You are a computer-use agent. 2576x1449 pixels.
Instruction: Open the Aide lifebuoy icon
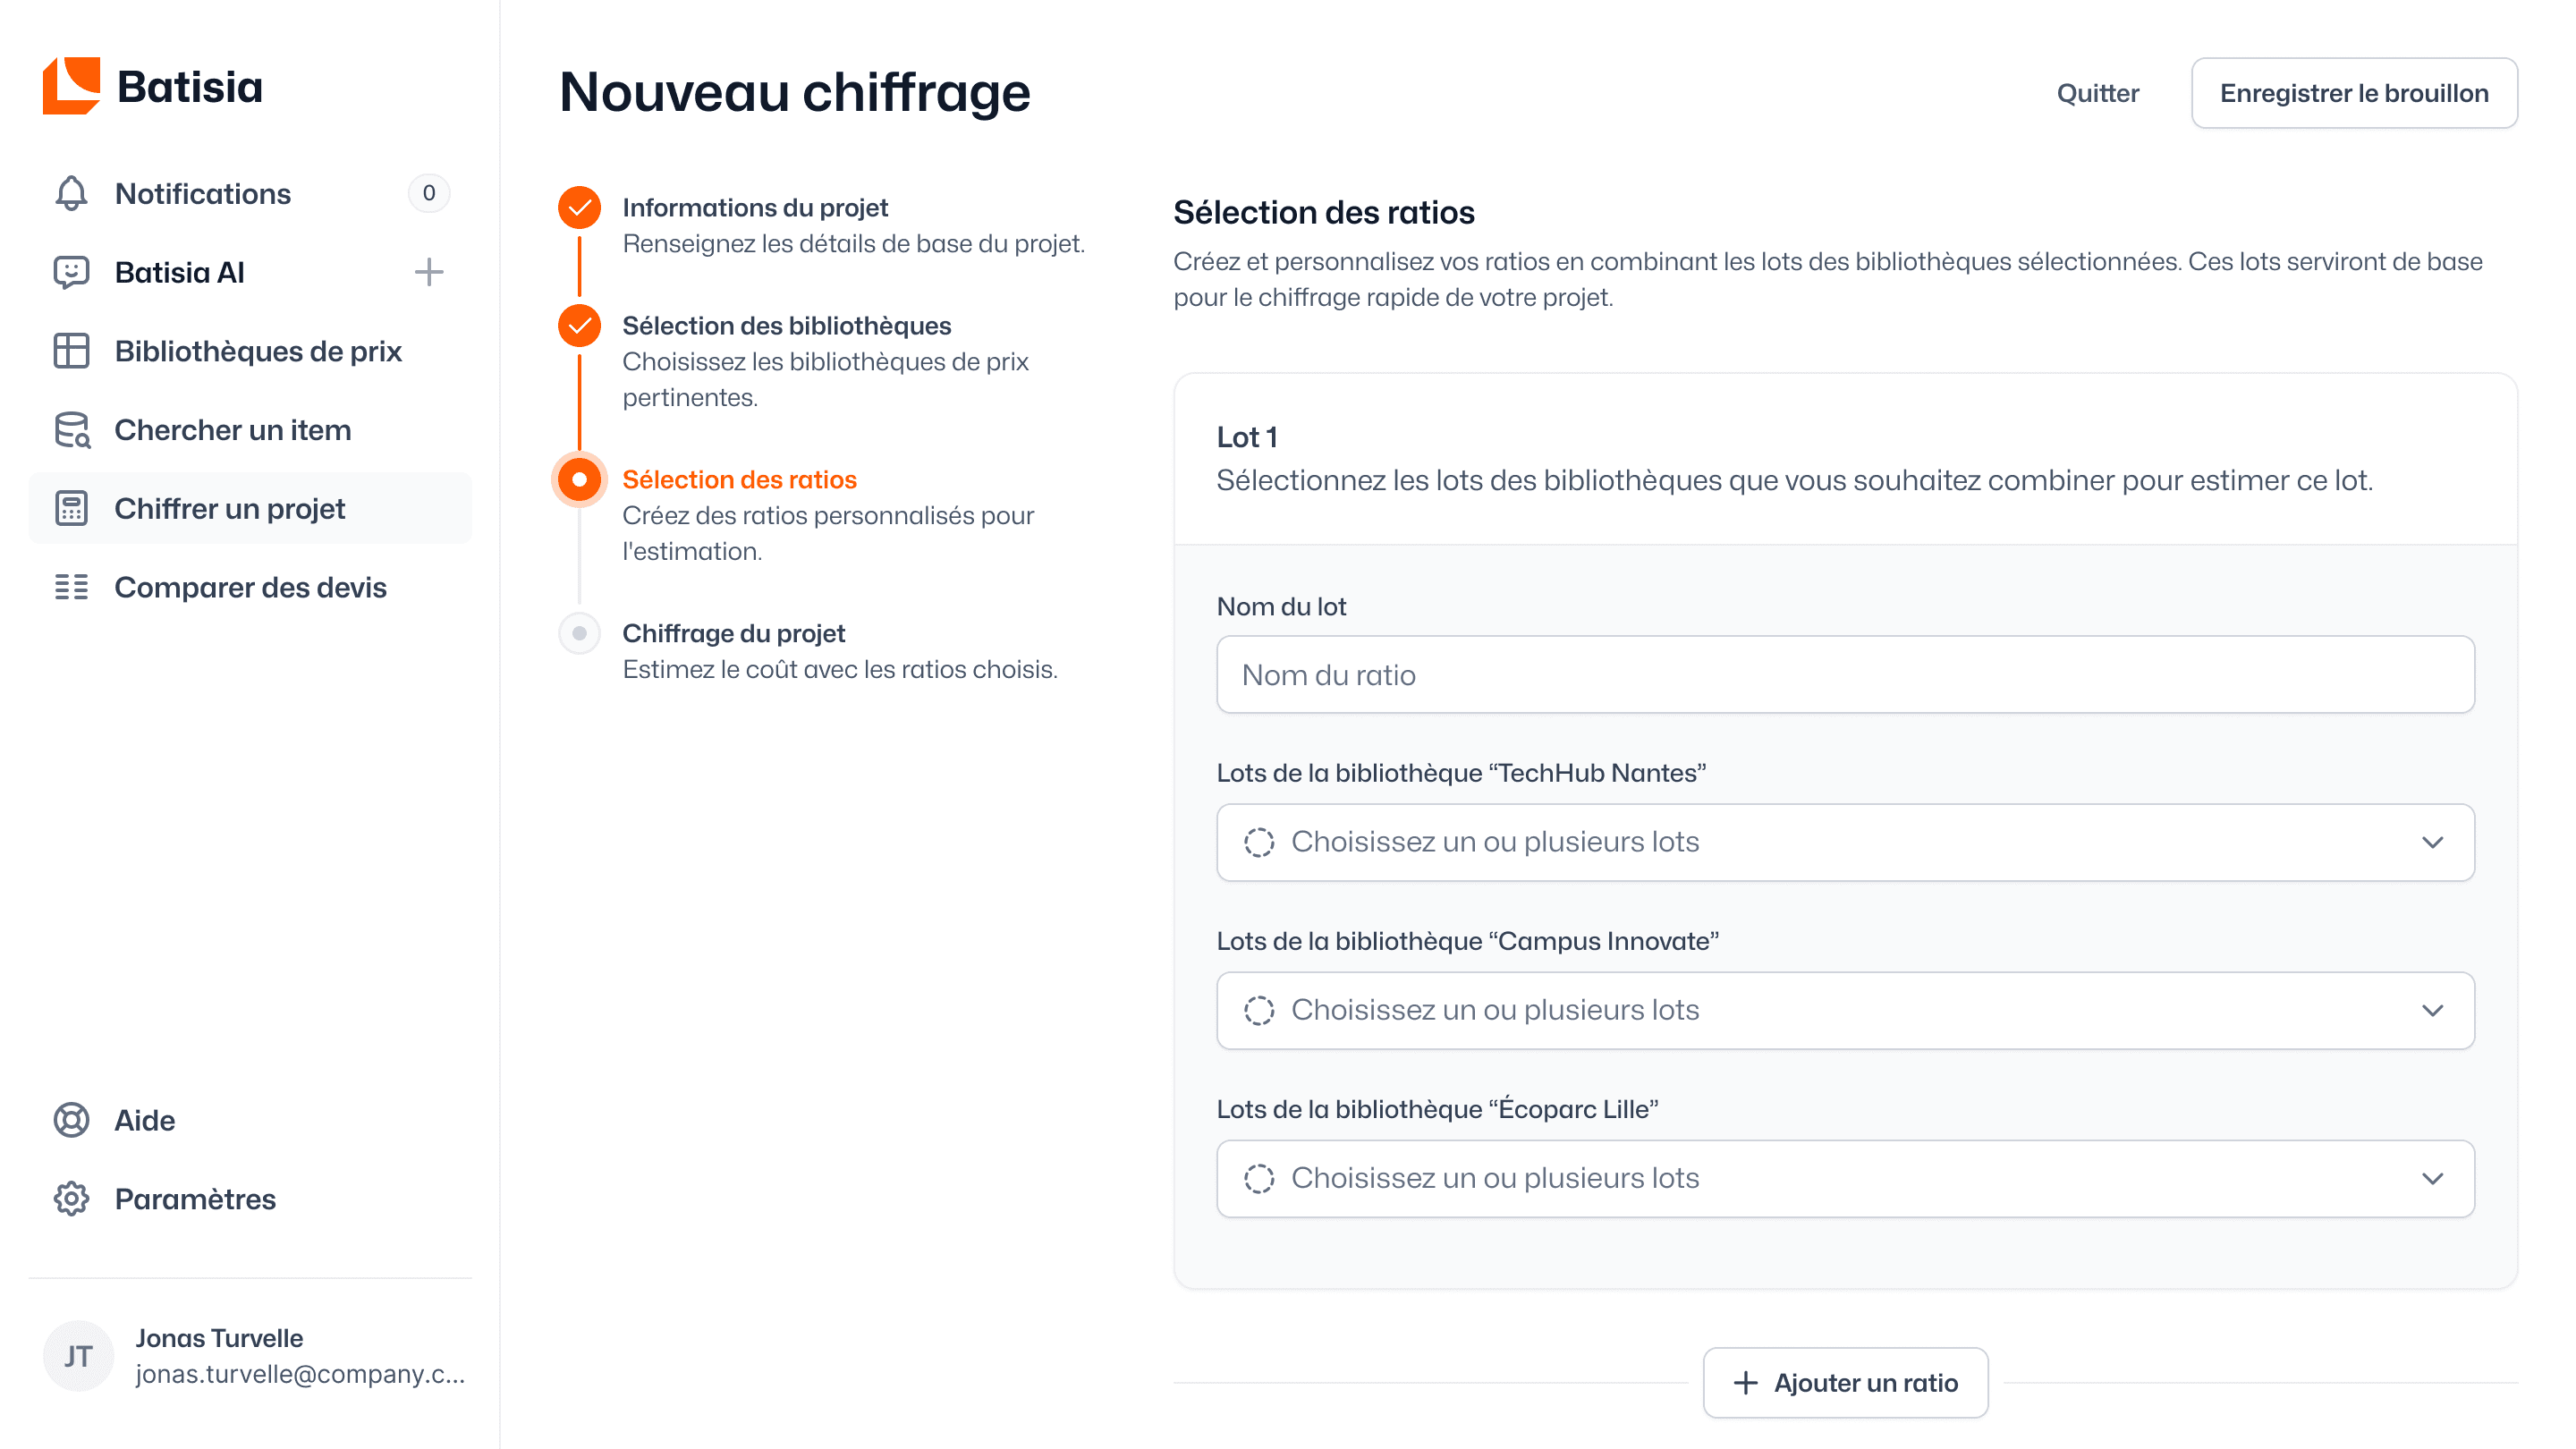pos(71,1120)
